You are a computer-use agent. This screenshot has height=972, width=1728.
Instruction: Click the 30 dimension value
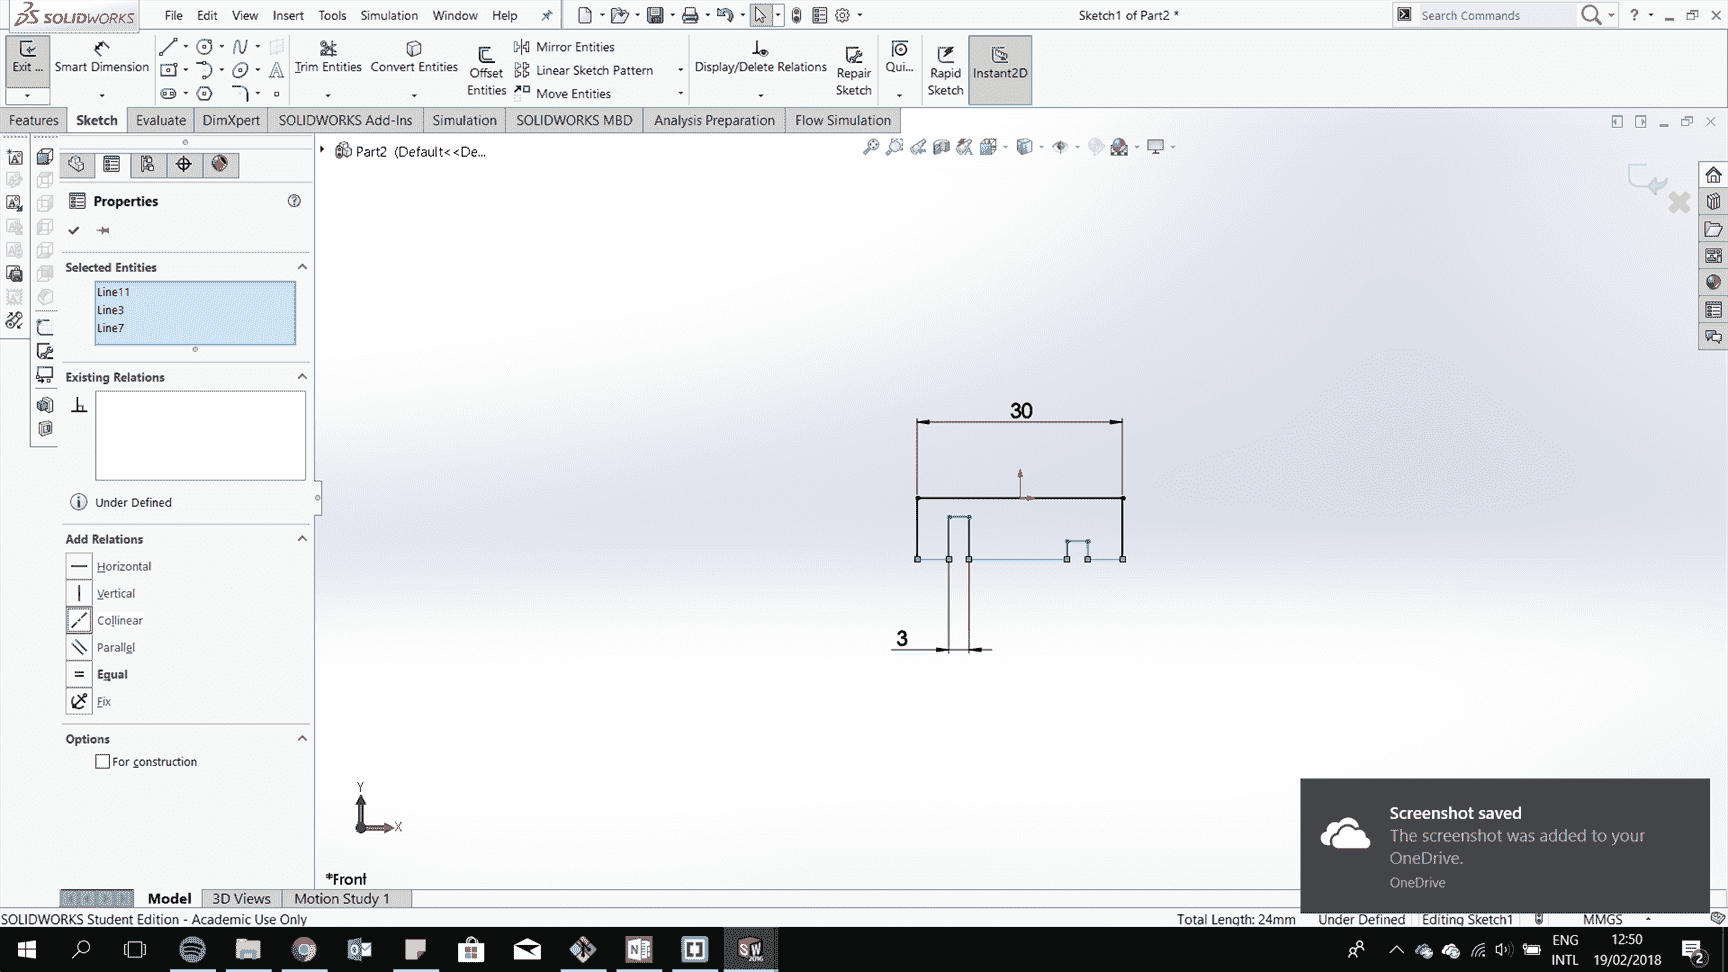tap(1021, 411)
